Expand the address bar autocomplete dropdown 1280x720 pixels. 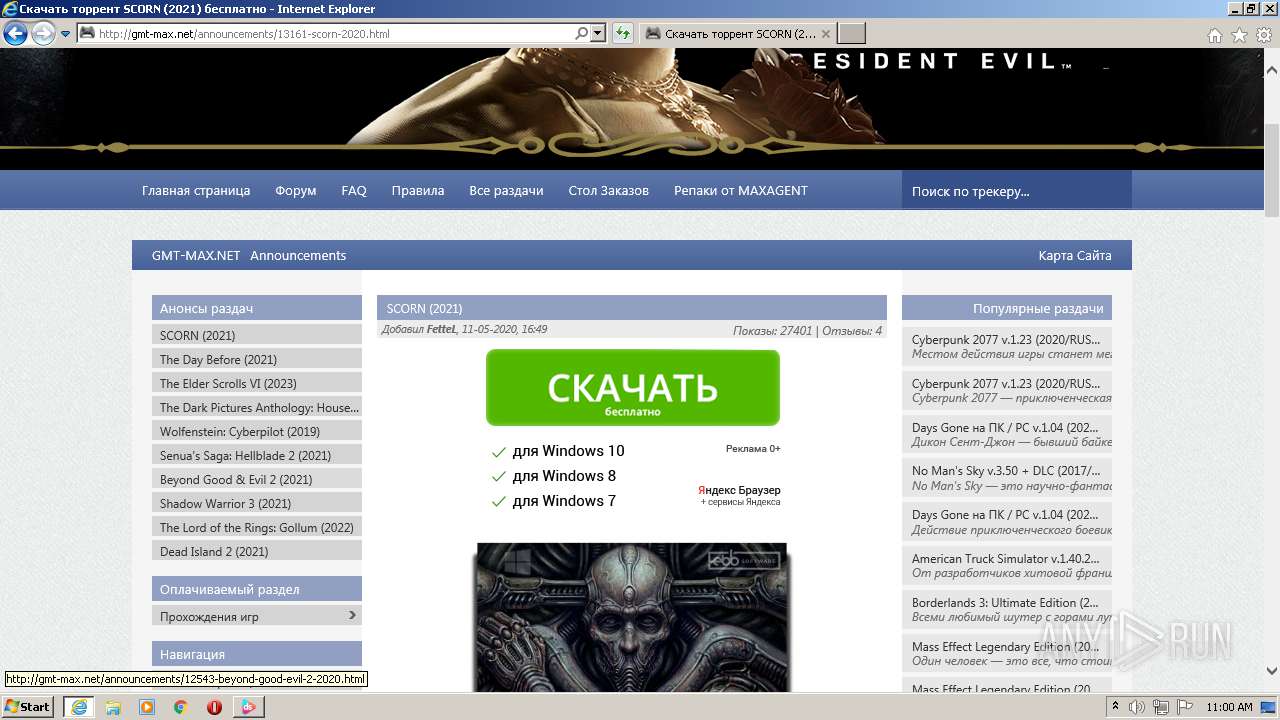[x=598, y=33]
